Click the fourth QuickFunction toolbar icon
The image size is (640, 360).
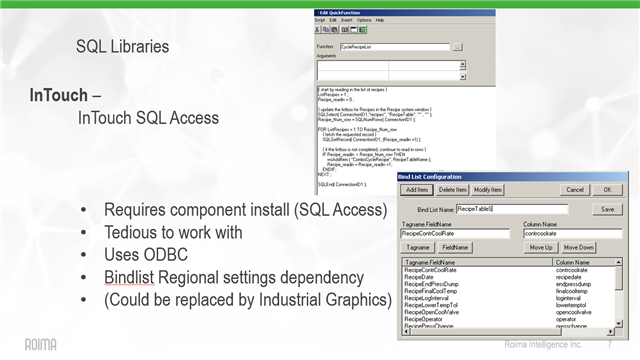point(345,30)
